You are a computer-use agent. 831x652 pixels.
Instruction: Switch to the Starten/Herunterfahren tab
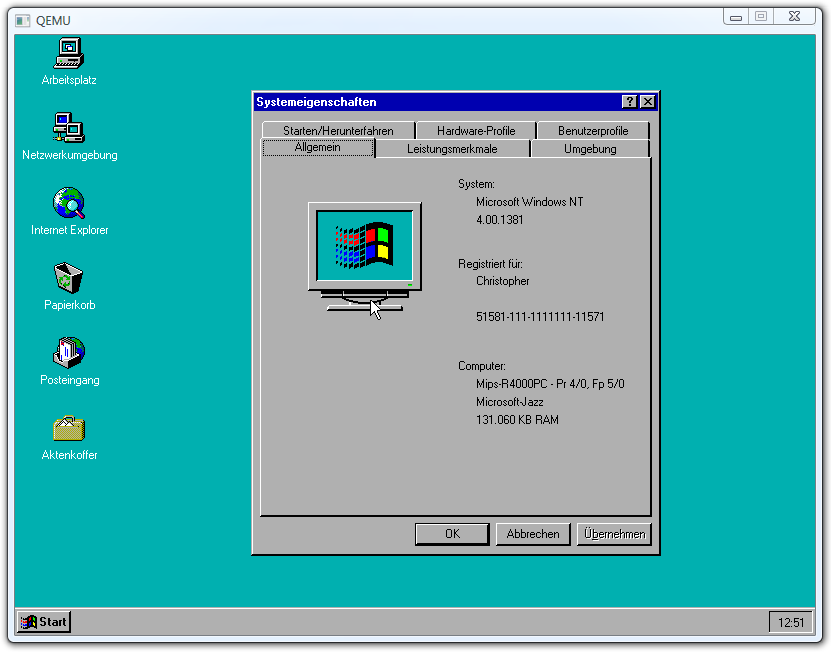pos(338,131)
